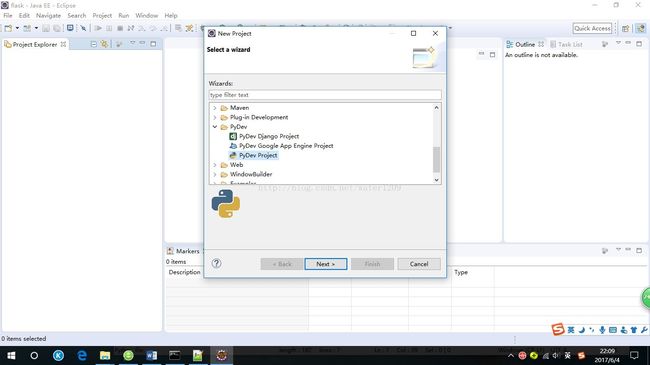Select the Markers tab
The image size is (650, 365).
point(183,251)
